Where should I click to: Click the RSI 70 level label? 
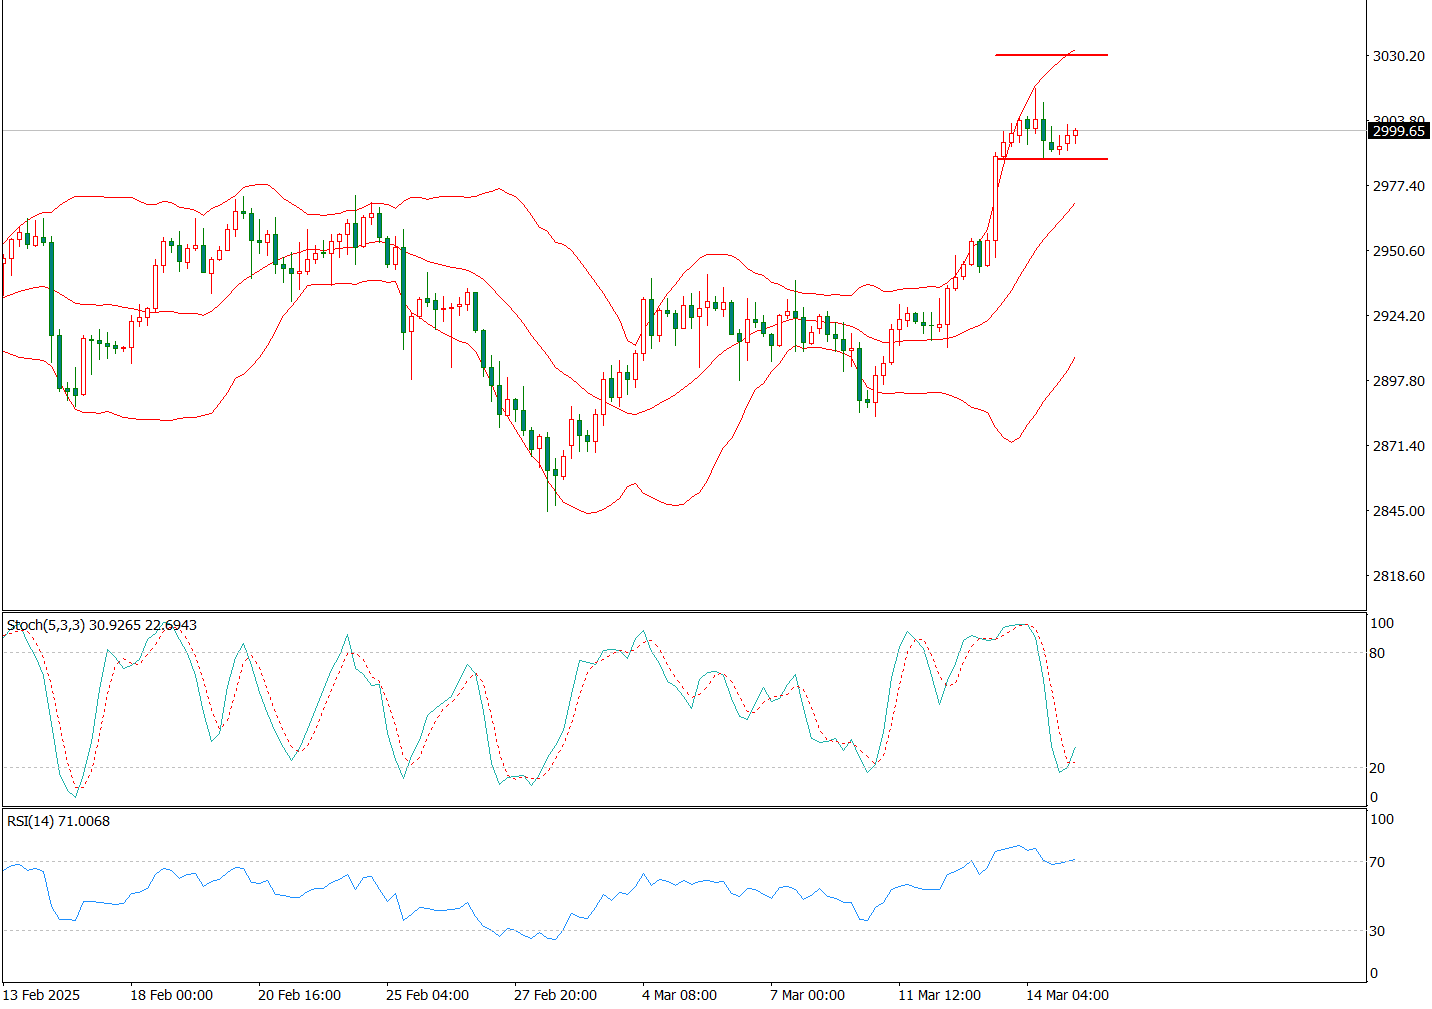point(1377,862)
